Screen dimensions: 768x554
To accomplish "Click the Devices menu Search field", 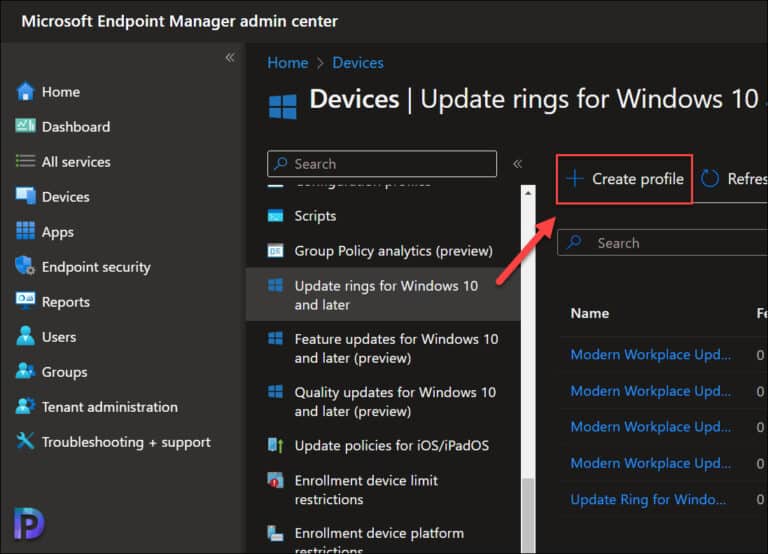I will (x=382, y=164).
